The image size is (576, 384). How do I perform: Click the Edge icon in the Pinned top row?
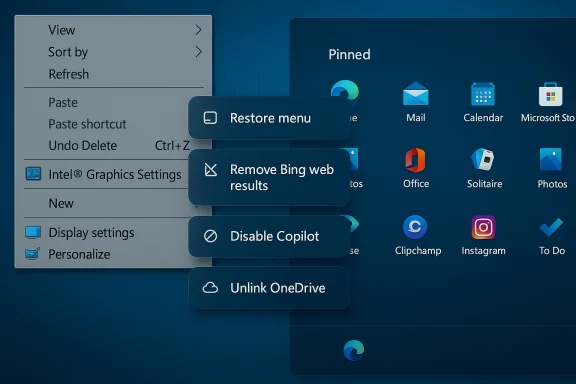click(345, 90)
